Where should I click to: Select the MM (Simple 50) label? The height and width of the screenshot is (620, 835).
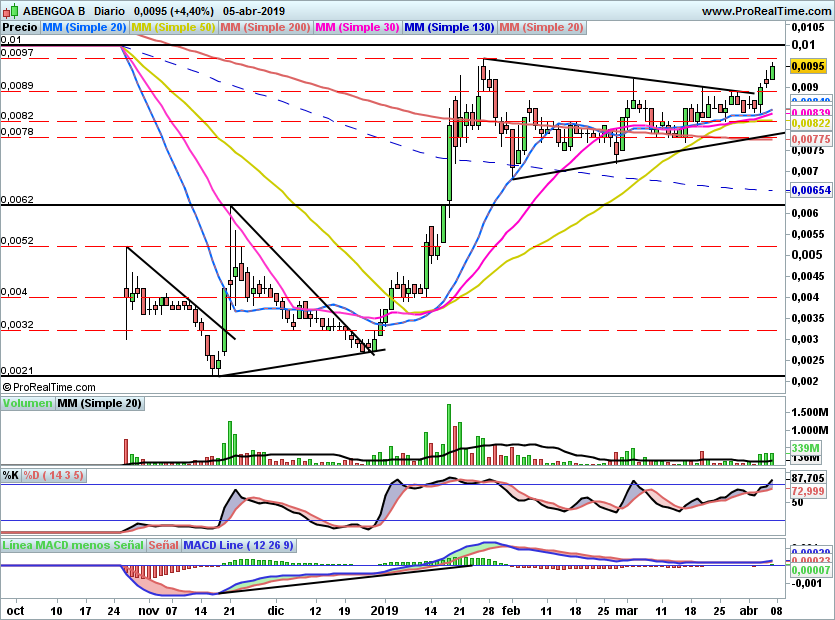[x=173, y=27]
